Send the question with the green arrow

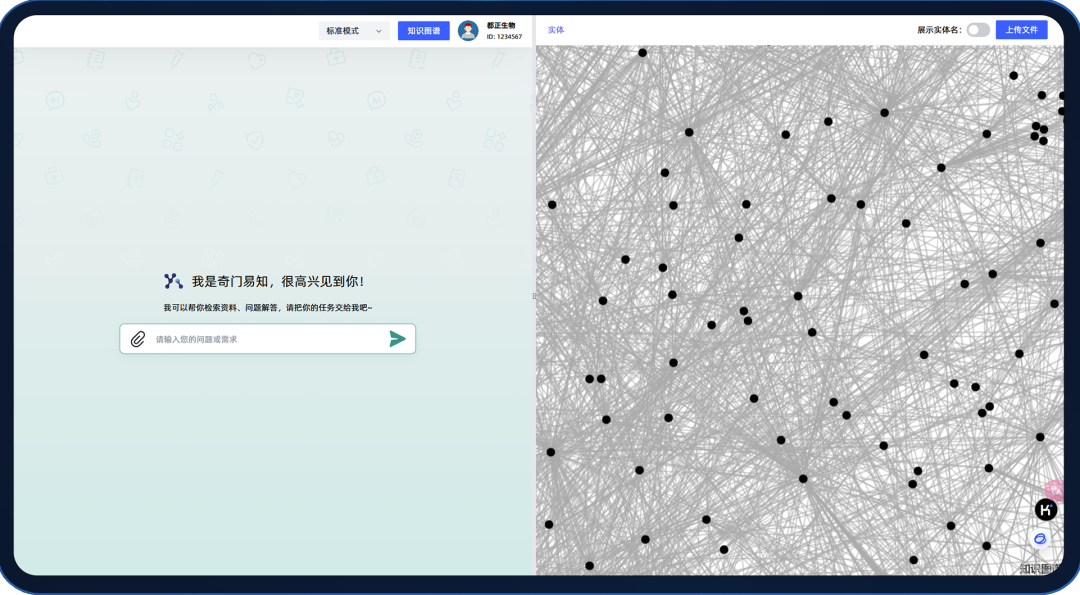(397, 339)
